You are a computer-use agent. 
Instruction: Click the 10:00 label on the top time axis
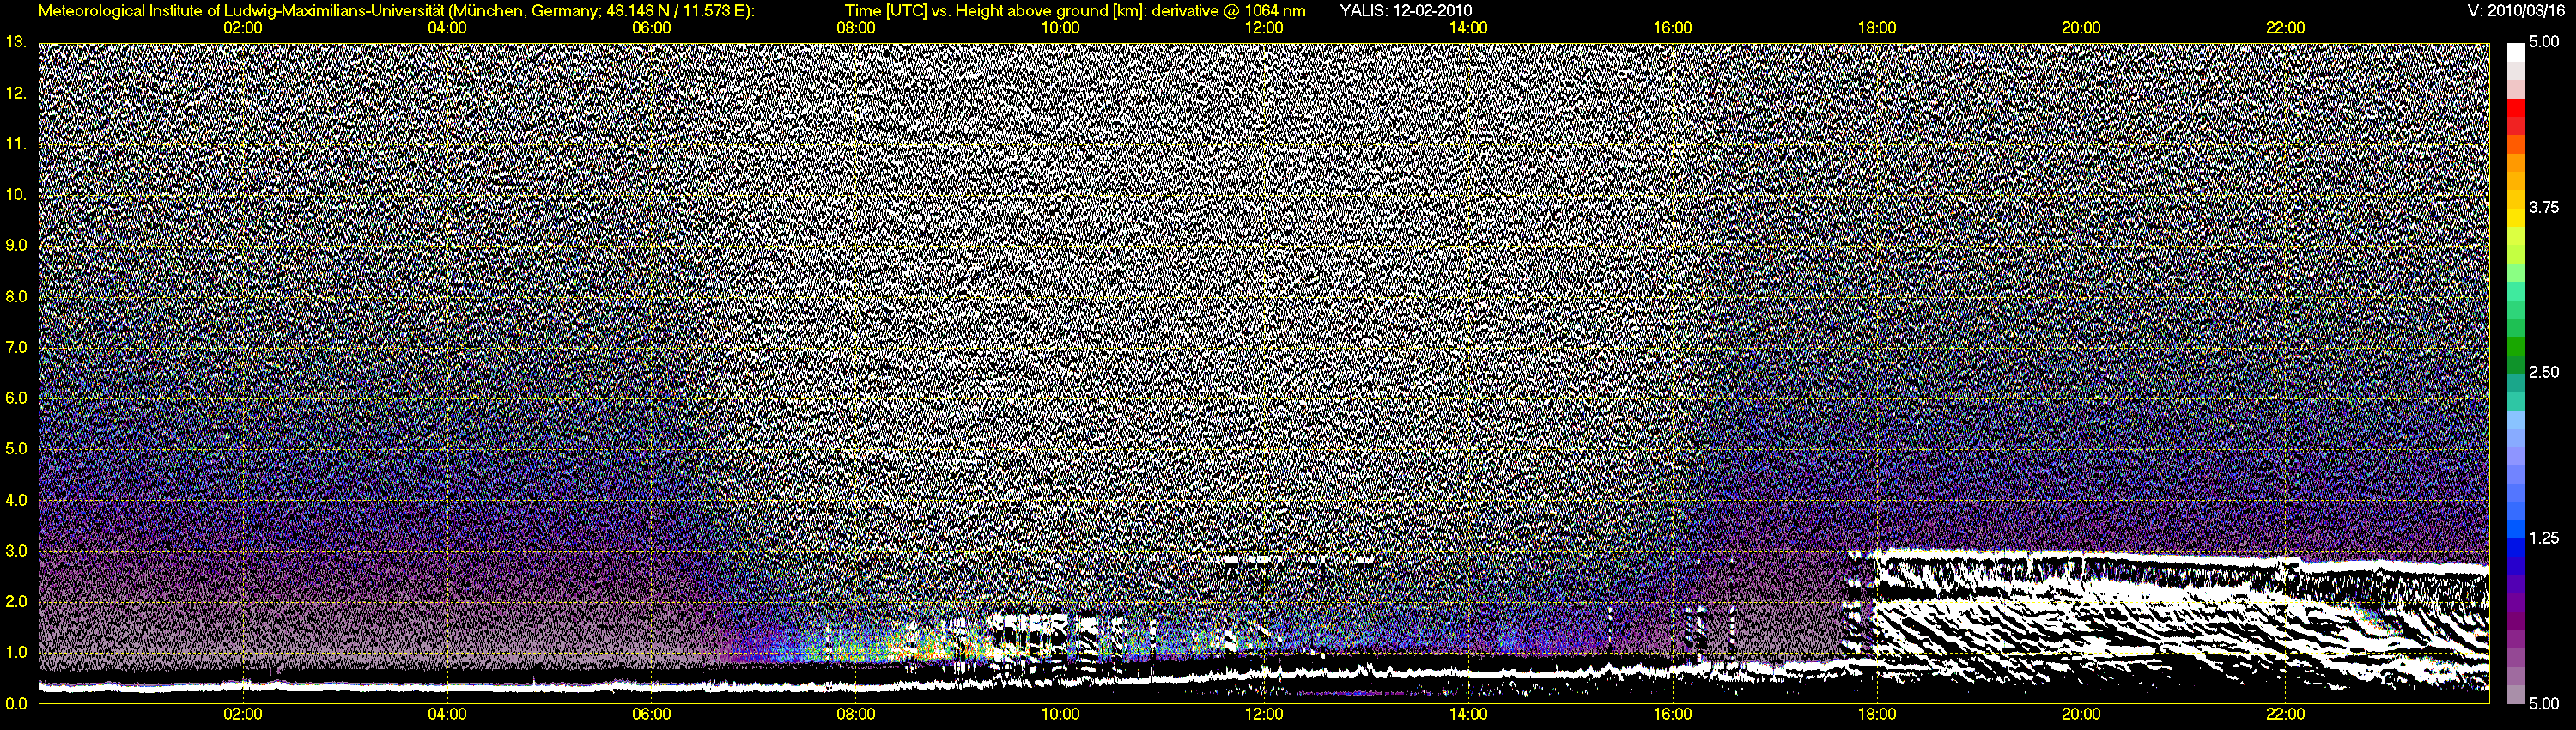point(1060,28)
